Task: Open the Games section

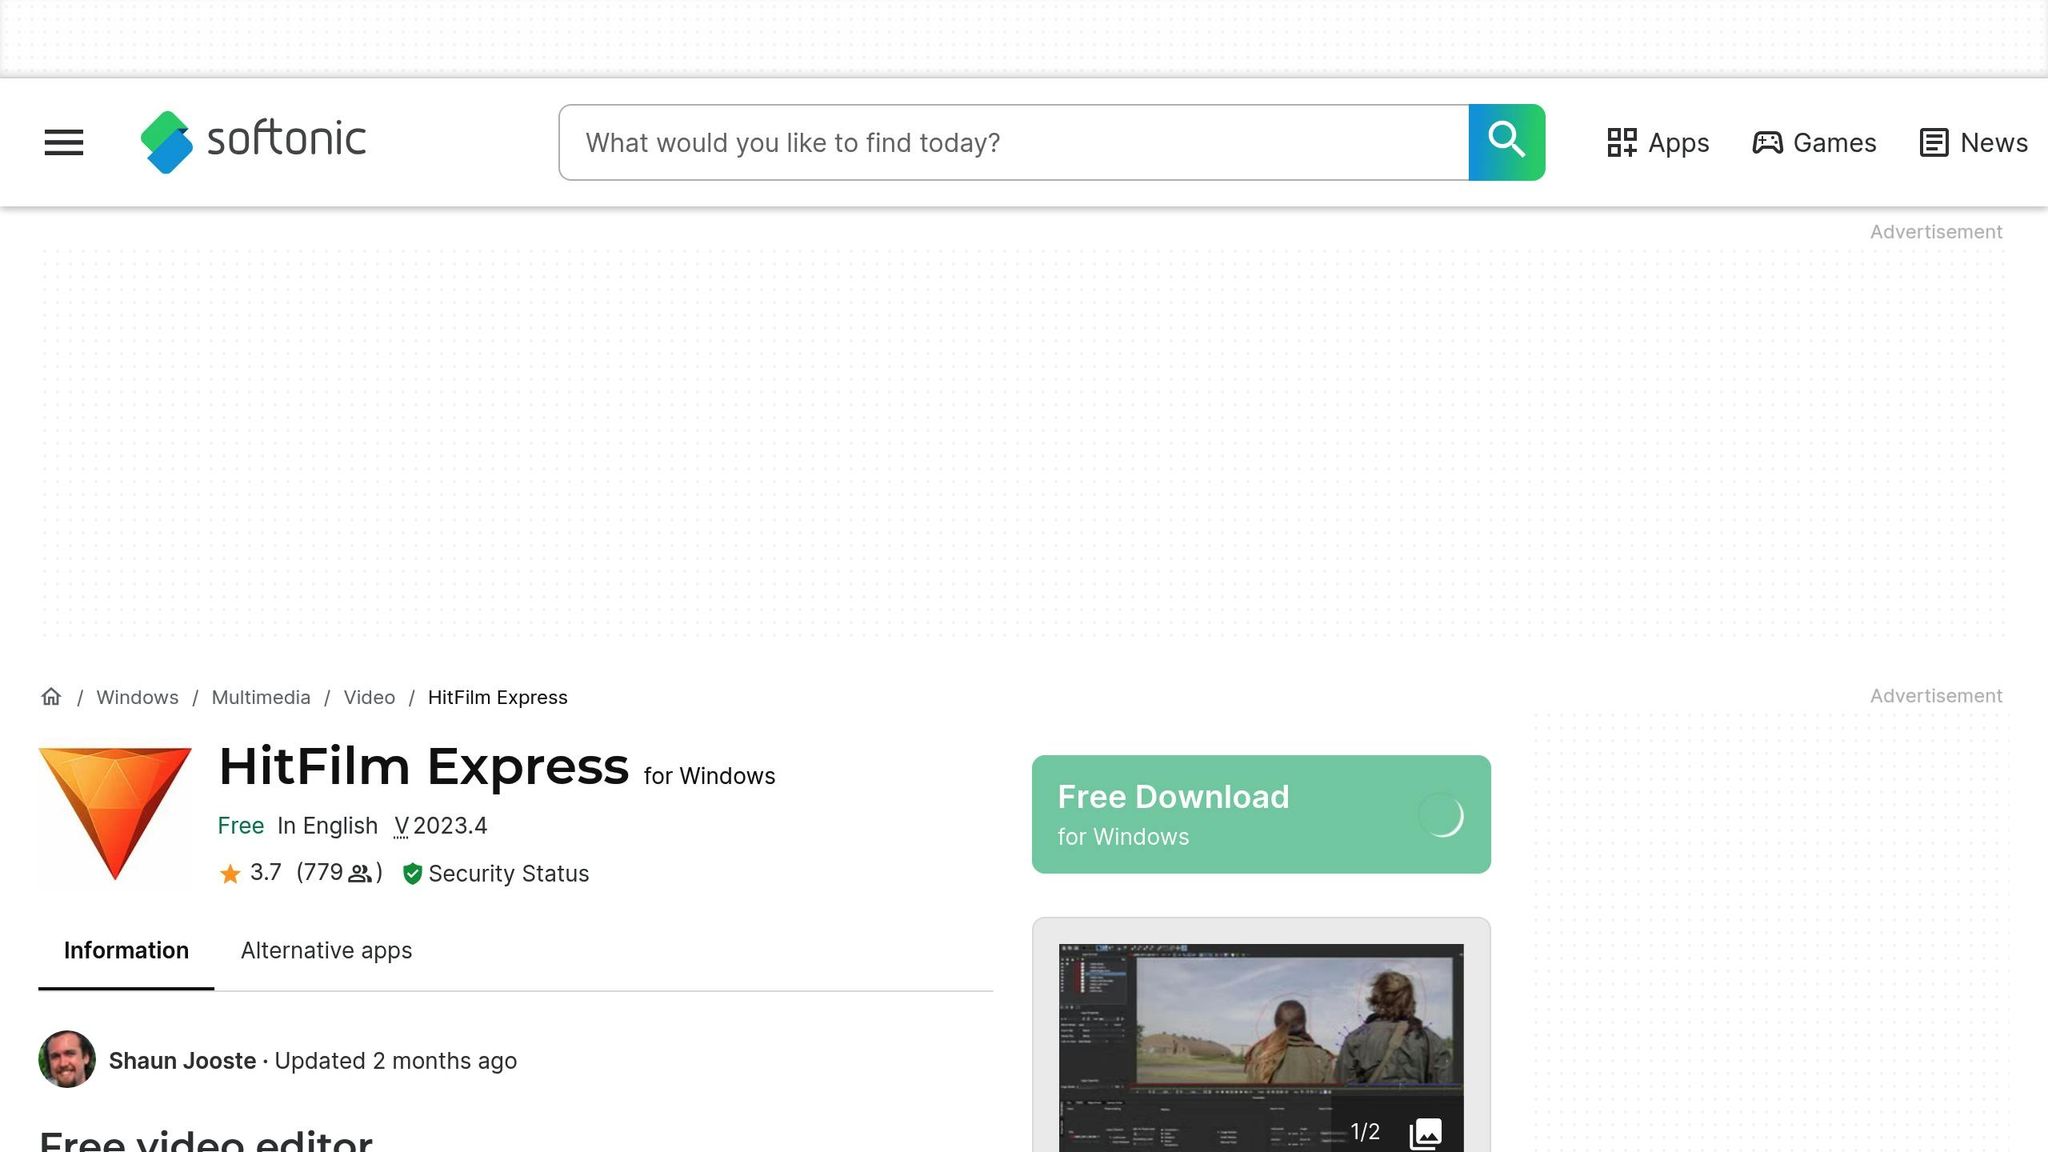Action: 1814,143
